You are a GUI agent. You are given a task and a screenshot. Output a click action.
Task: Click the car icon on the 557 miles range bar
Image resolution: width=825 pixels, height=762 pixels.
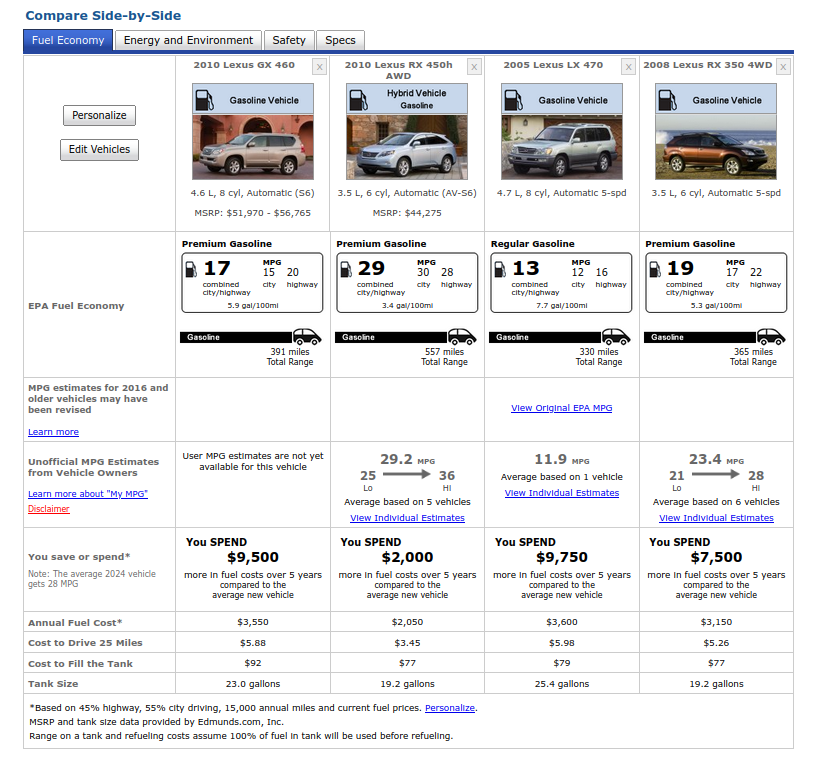[x=462, y=336]
